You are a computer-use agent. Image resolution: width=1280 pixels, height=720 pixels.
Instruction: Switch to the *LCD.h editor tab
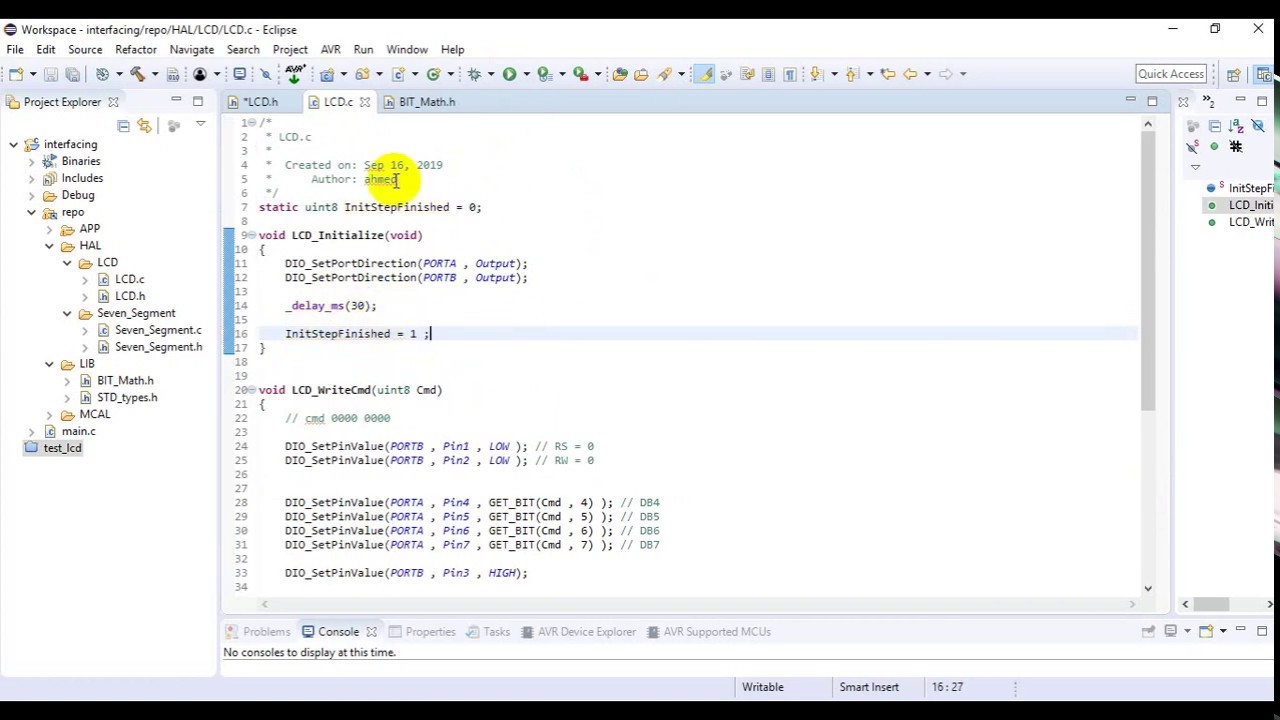pos(260,102)
